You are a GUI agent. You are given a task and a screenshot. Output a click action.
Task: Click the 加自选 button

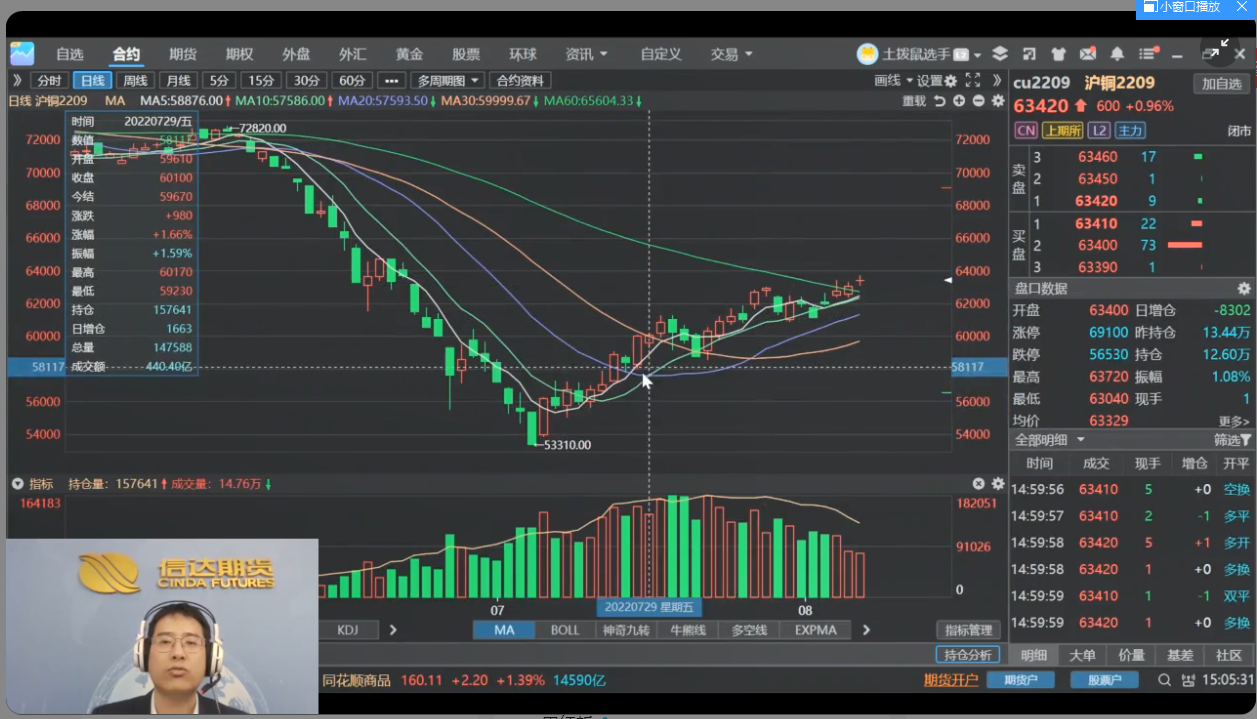(1221, 84)
